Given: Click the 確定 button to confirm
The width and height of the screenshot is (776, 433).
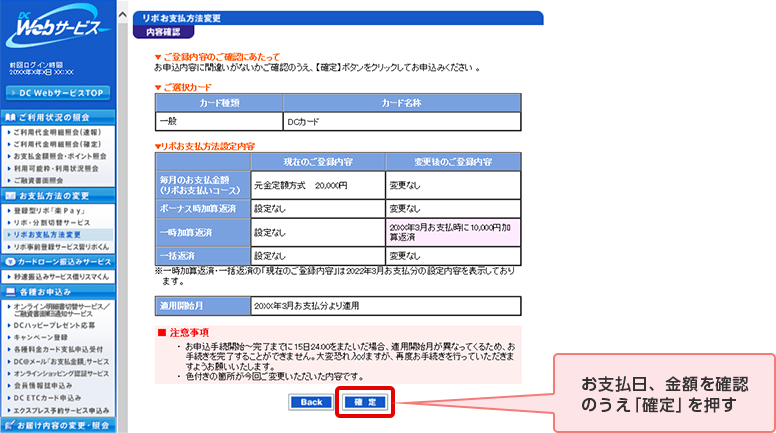Looking at the screenshot, I should (x=364, y=401).
